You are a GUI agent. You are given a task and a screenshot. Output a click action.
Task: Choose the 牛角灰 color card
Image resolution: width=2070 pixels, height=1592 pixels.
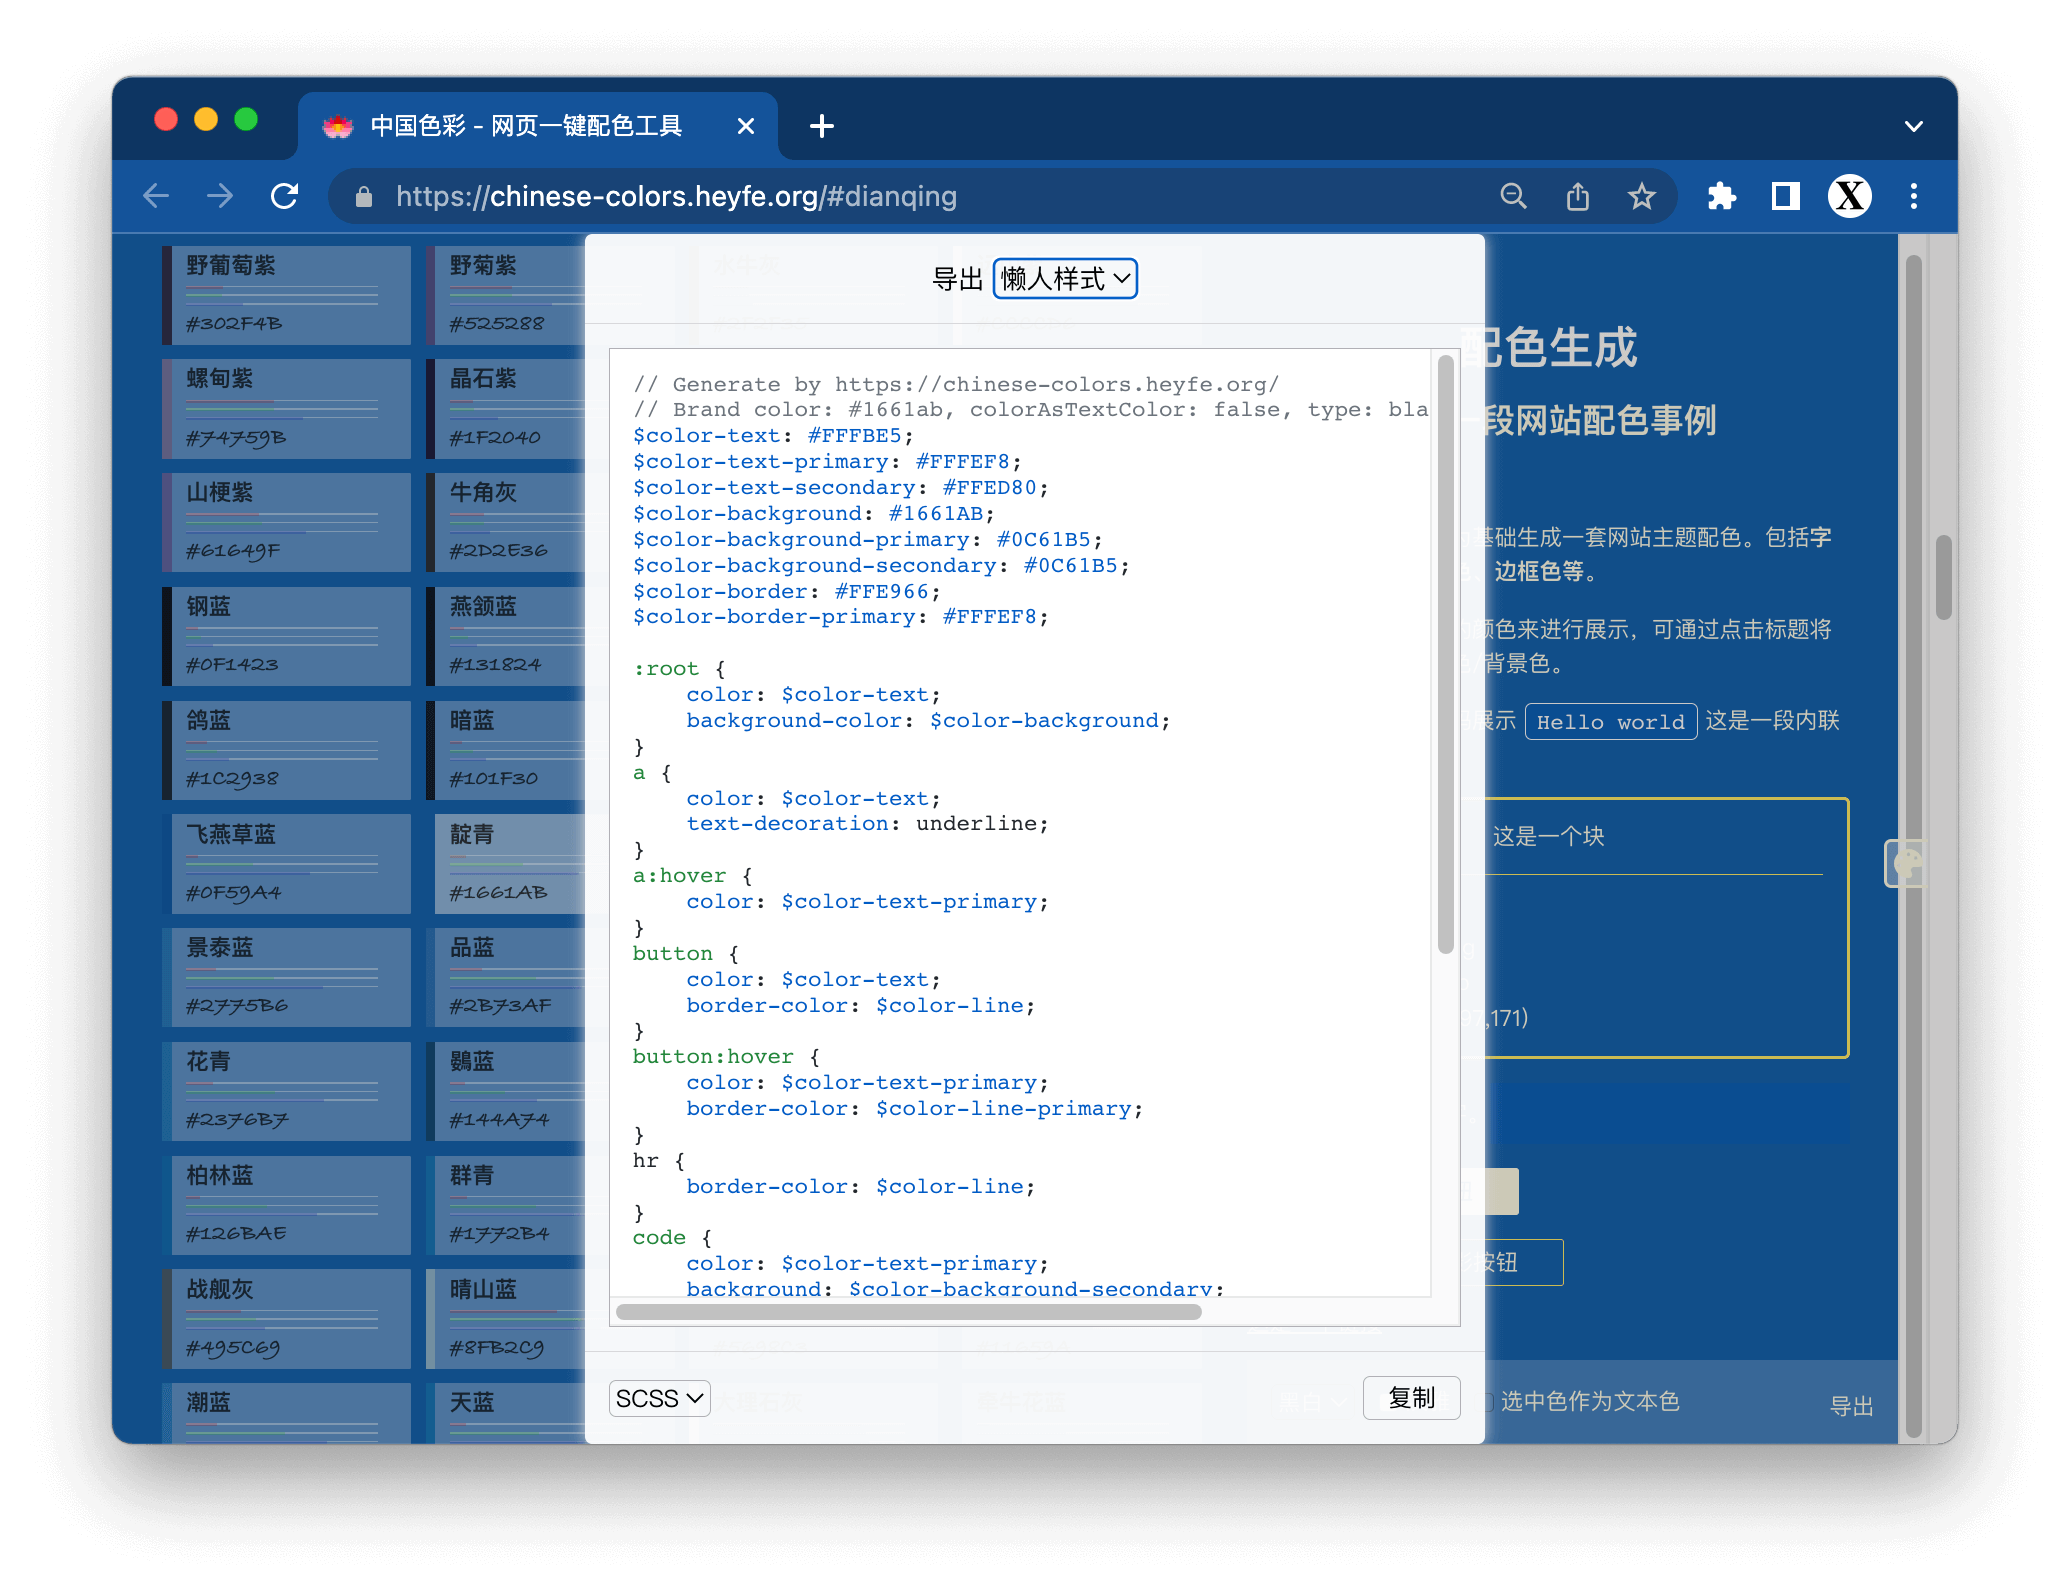[507, 523]
